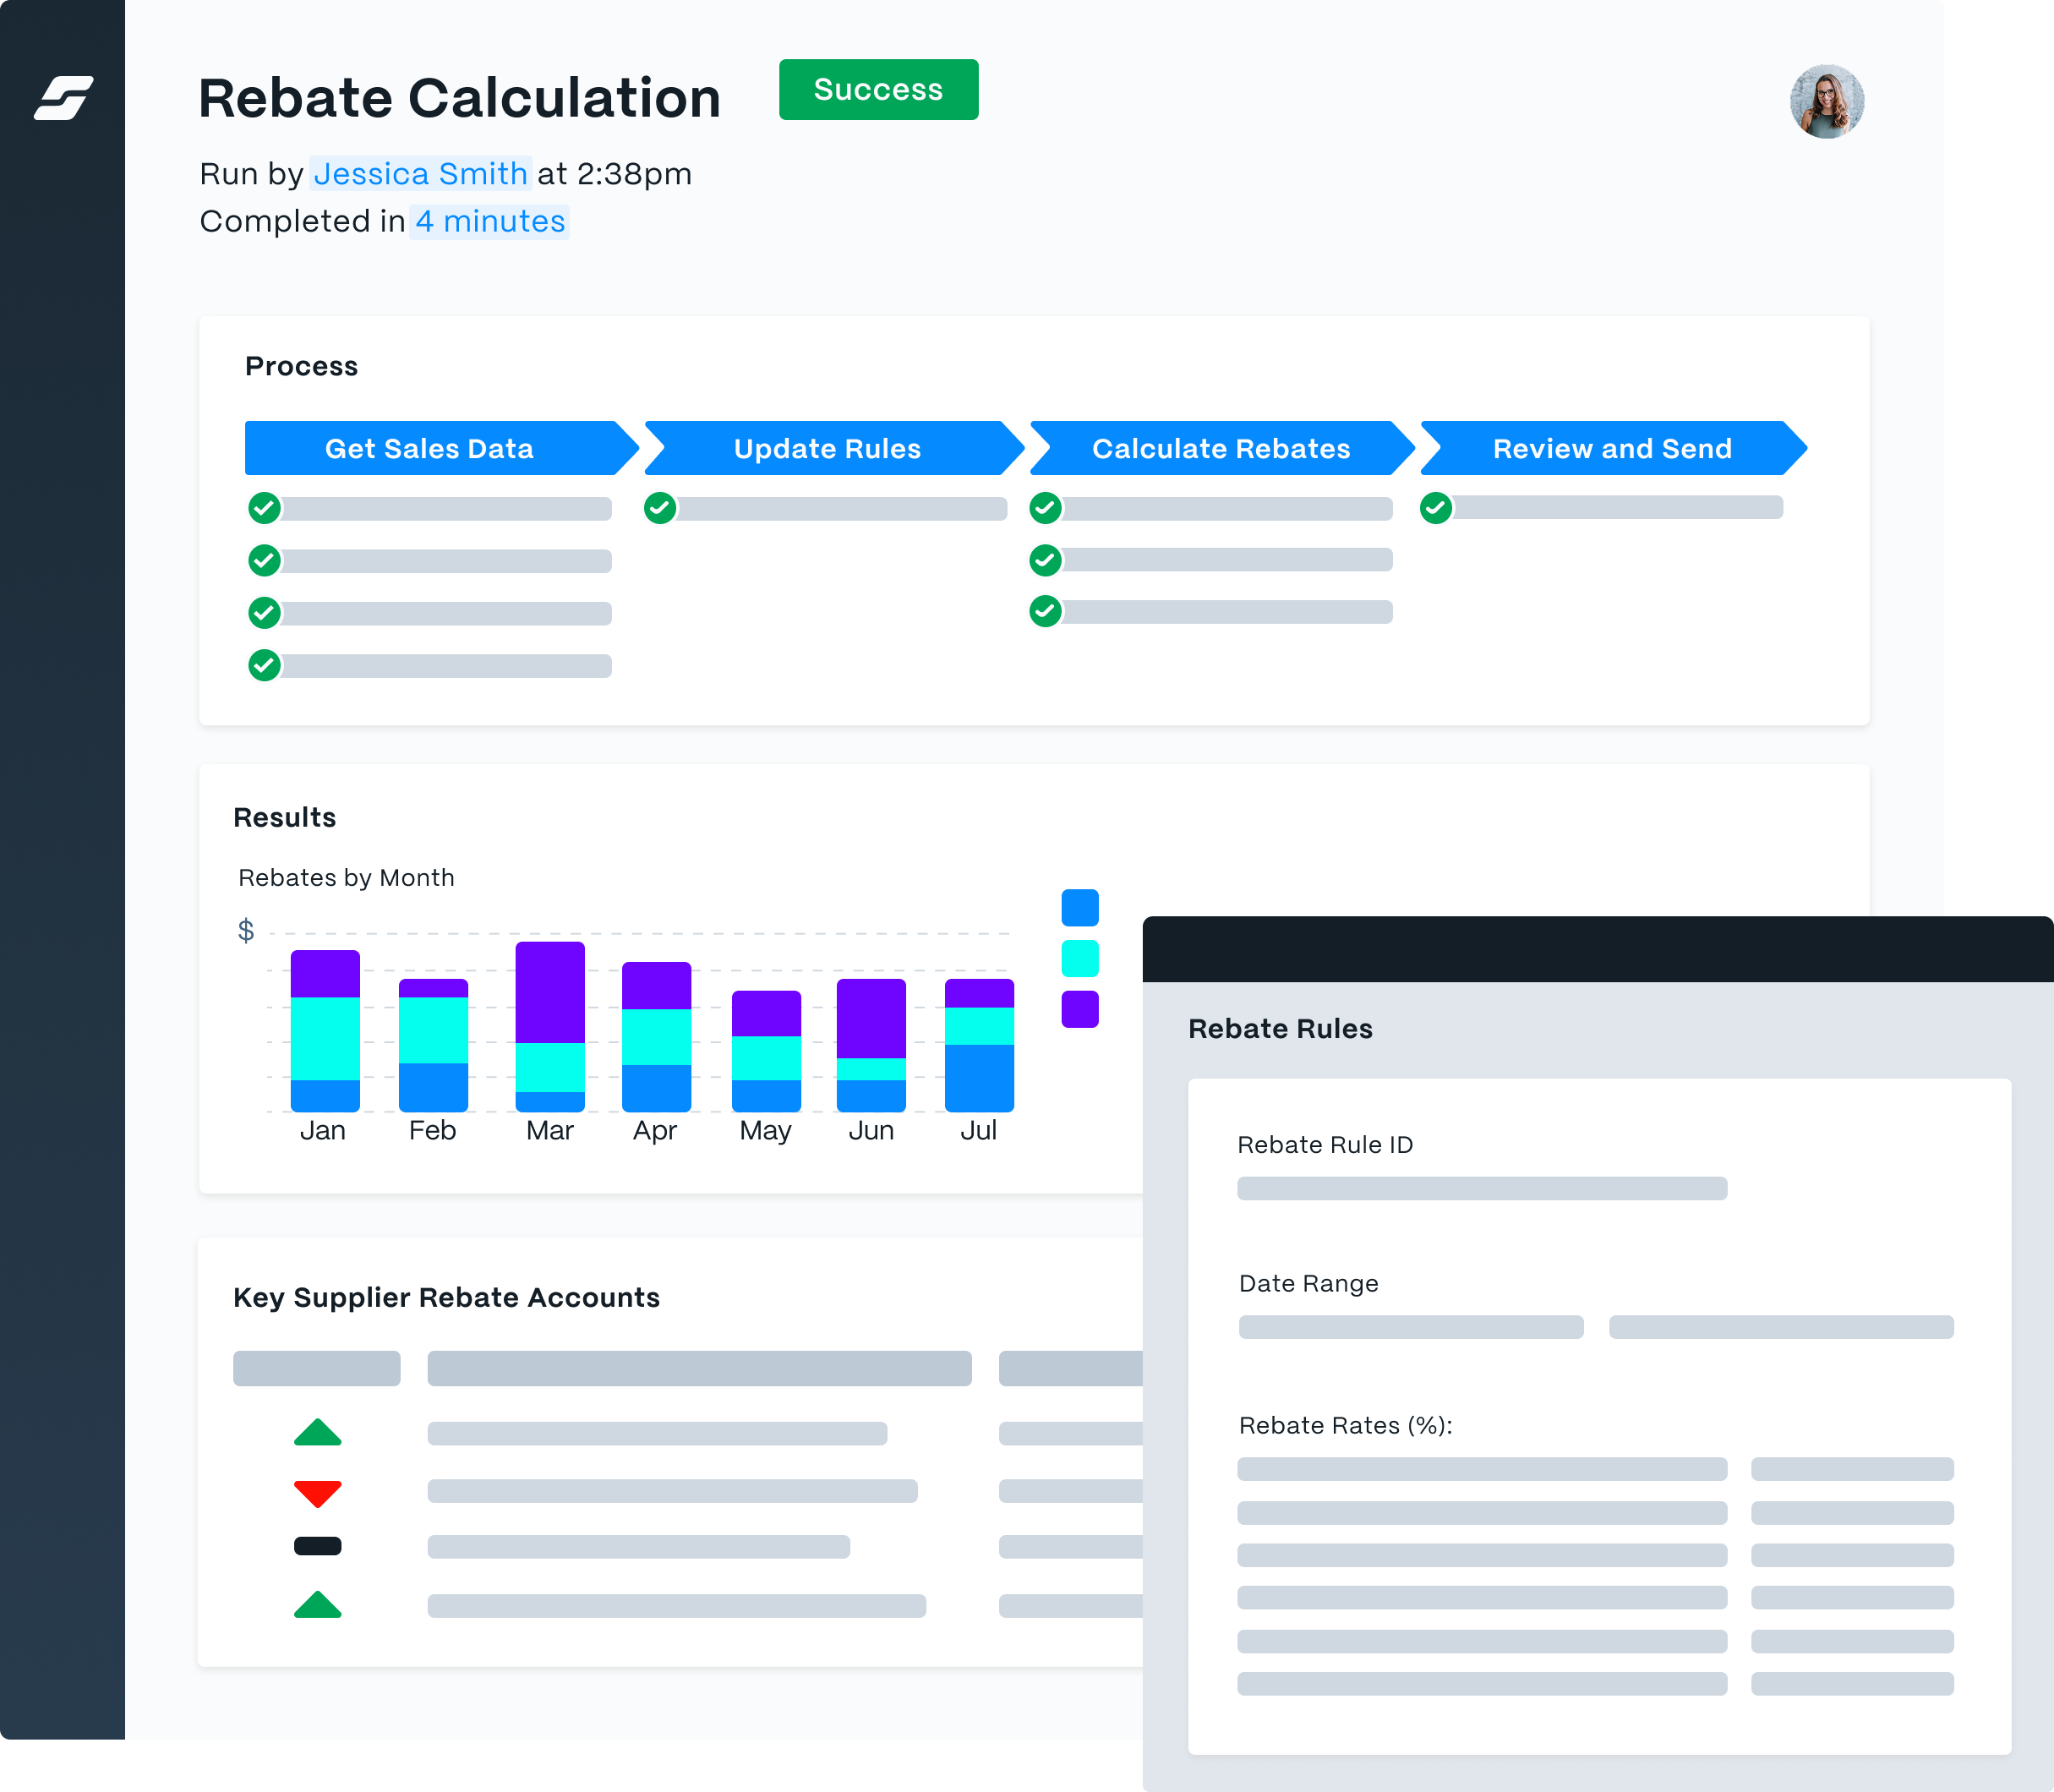
Task: Click the black neutral dash trend icon
Action: coord(318,1546)
